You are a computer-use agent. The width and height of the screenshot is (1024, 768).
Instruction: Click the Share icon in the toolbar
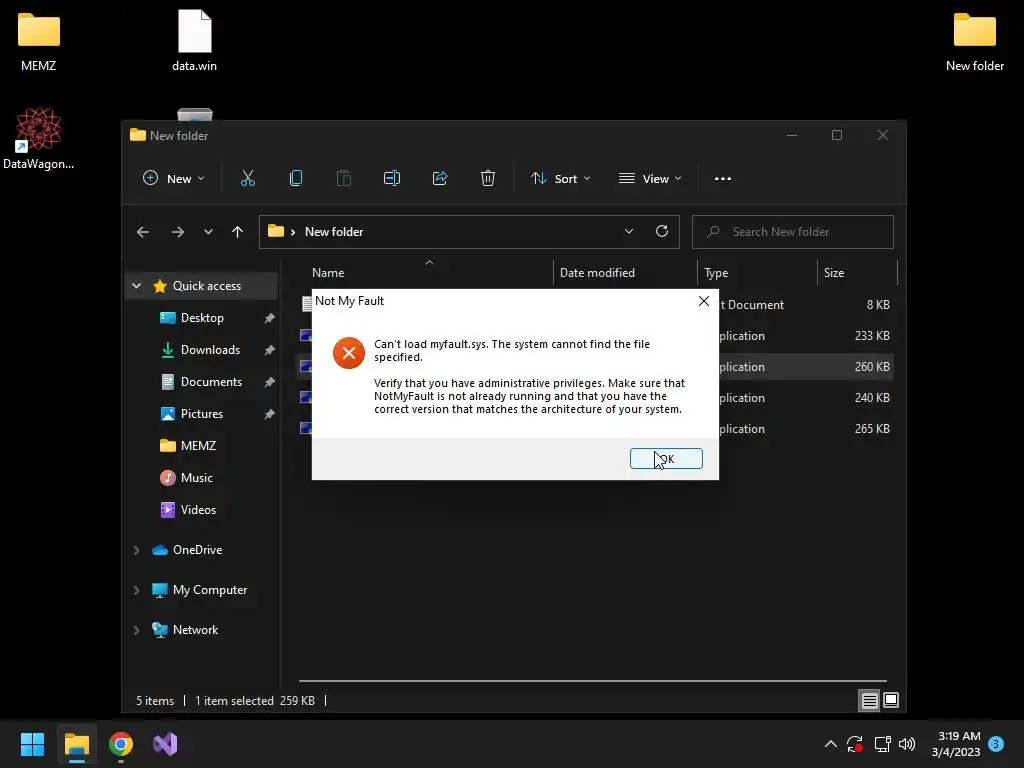pyautogui.click(x=440, y=178)
